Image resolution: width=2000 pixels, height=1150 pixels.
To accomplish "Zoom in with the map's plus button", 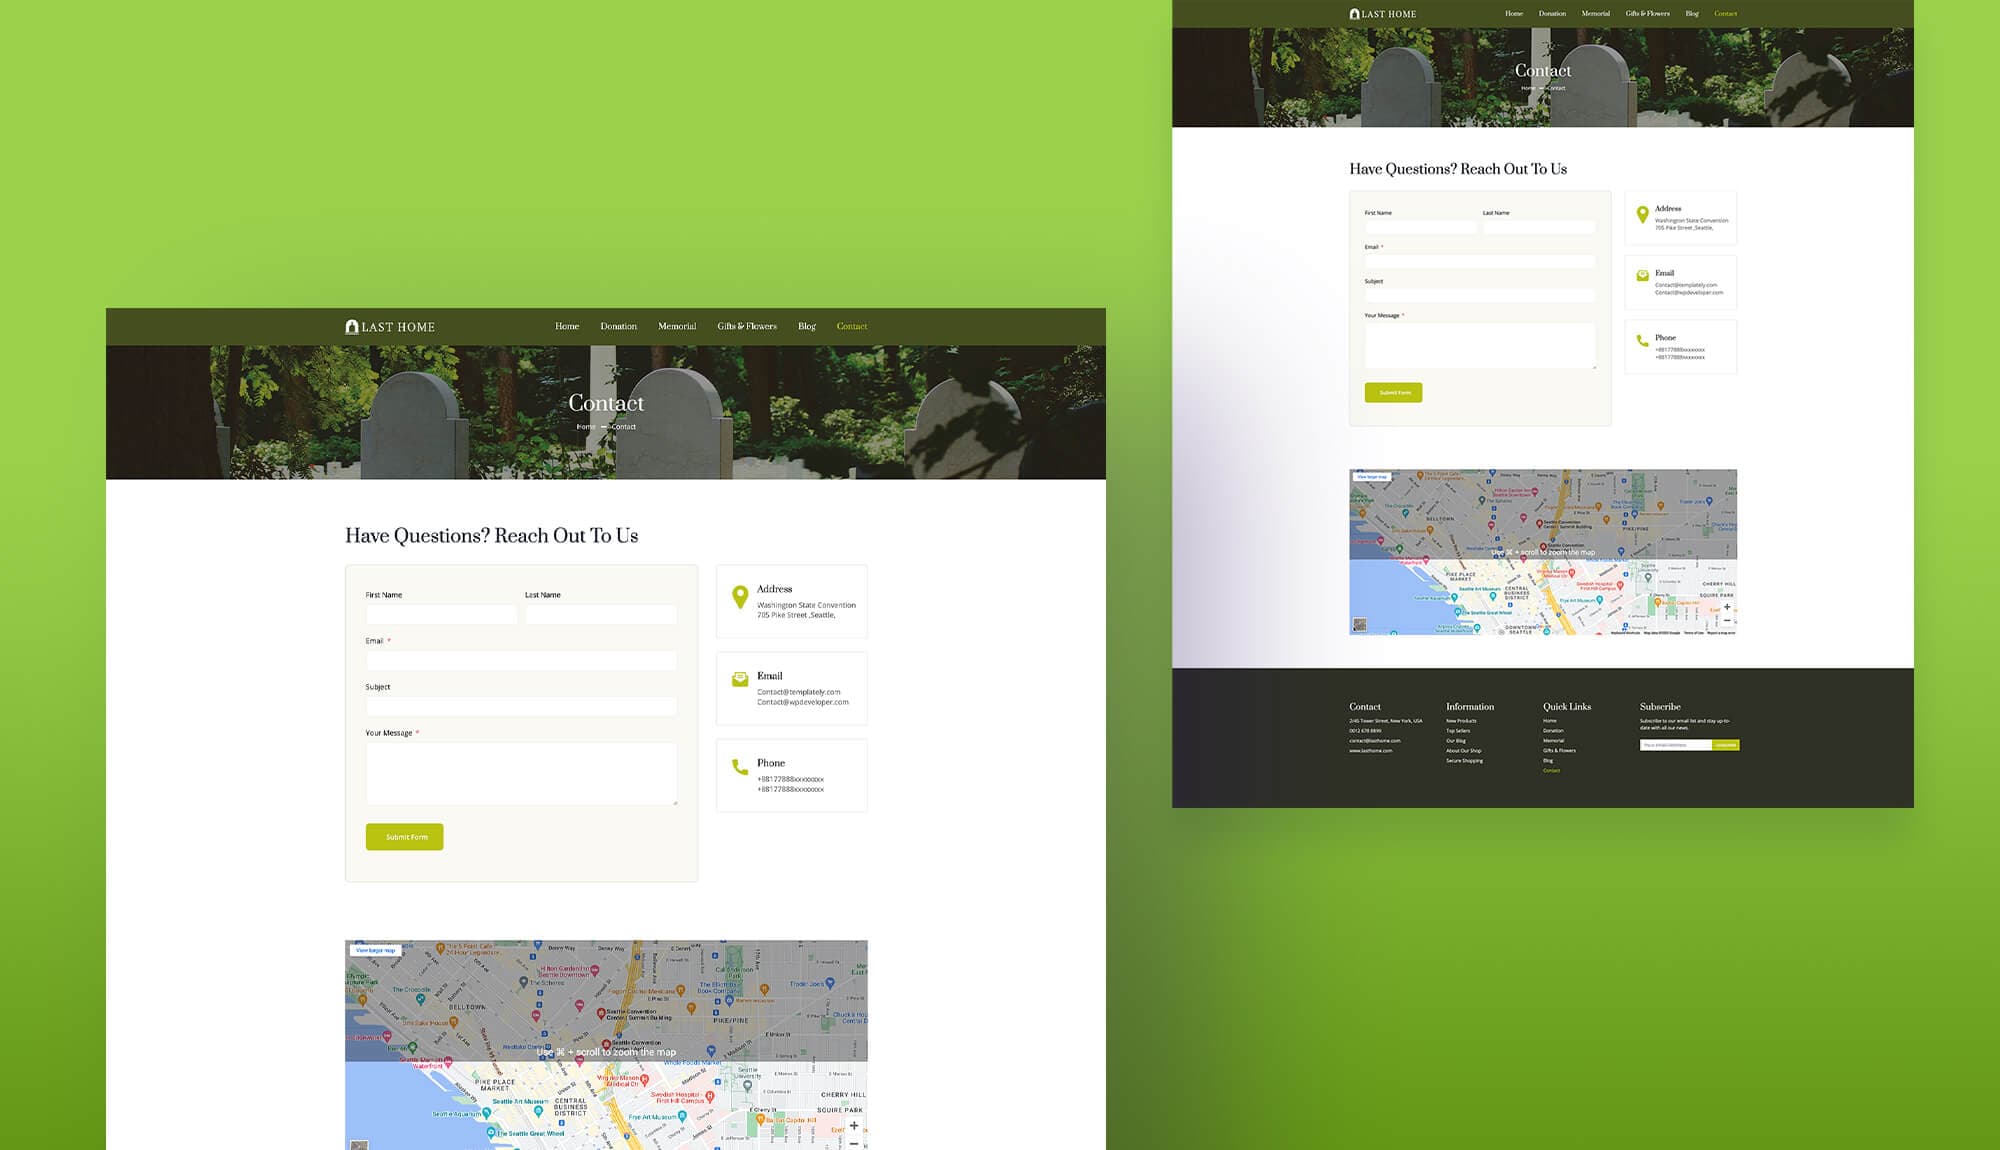I will (856, 1126).
